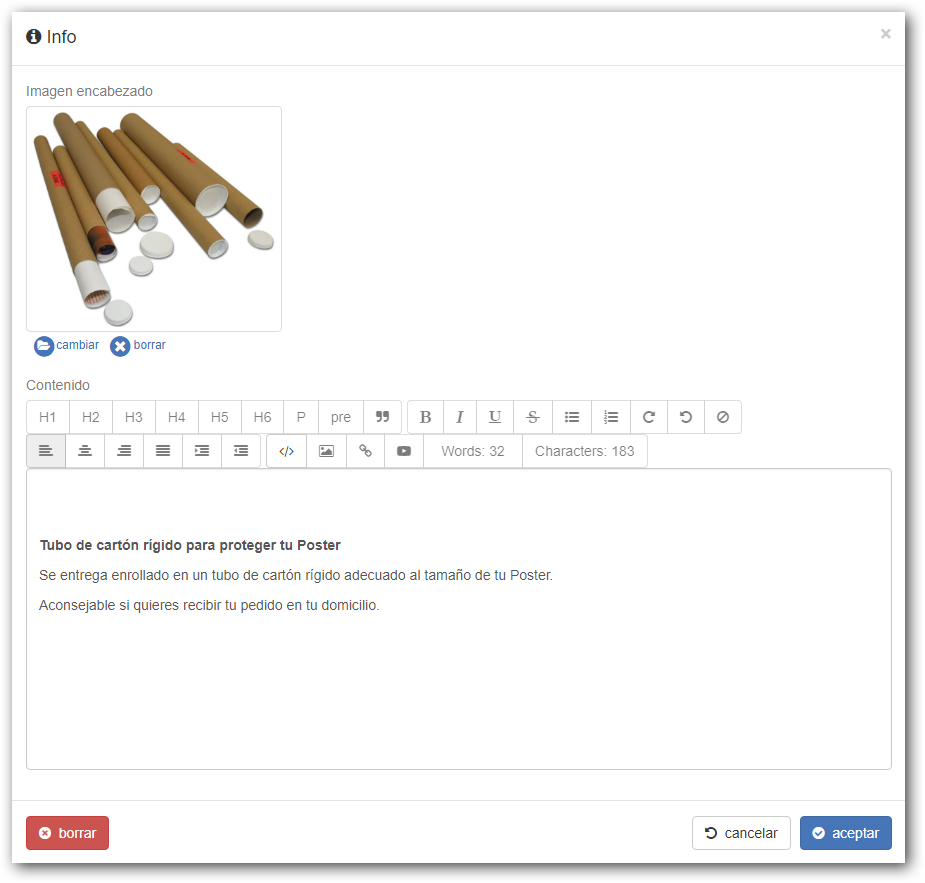
Task: Apply H1 heading format
Action: (48, 417)
